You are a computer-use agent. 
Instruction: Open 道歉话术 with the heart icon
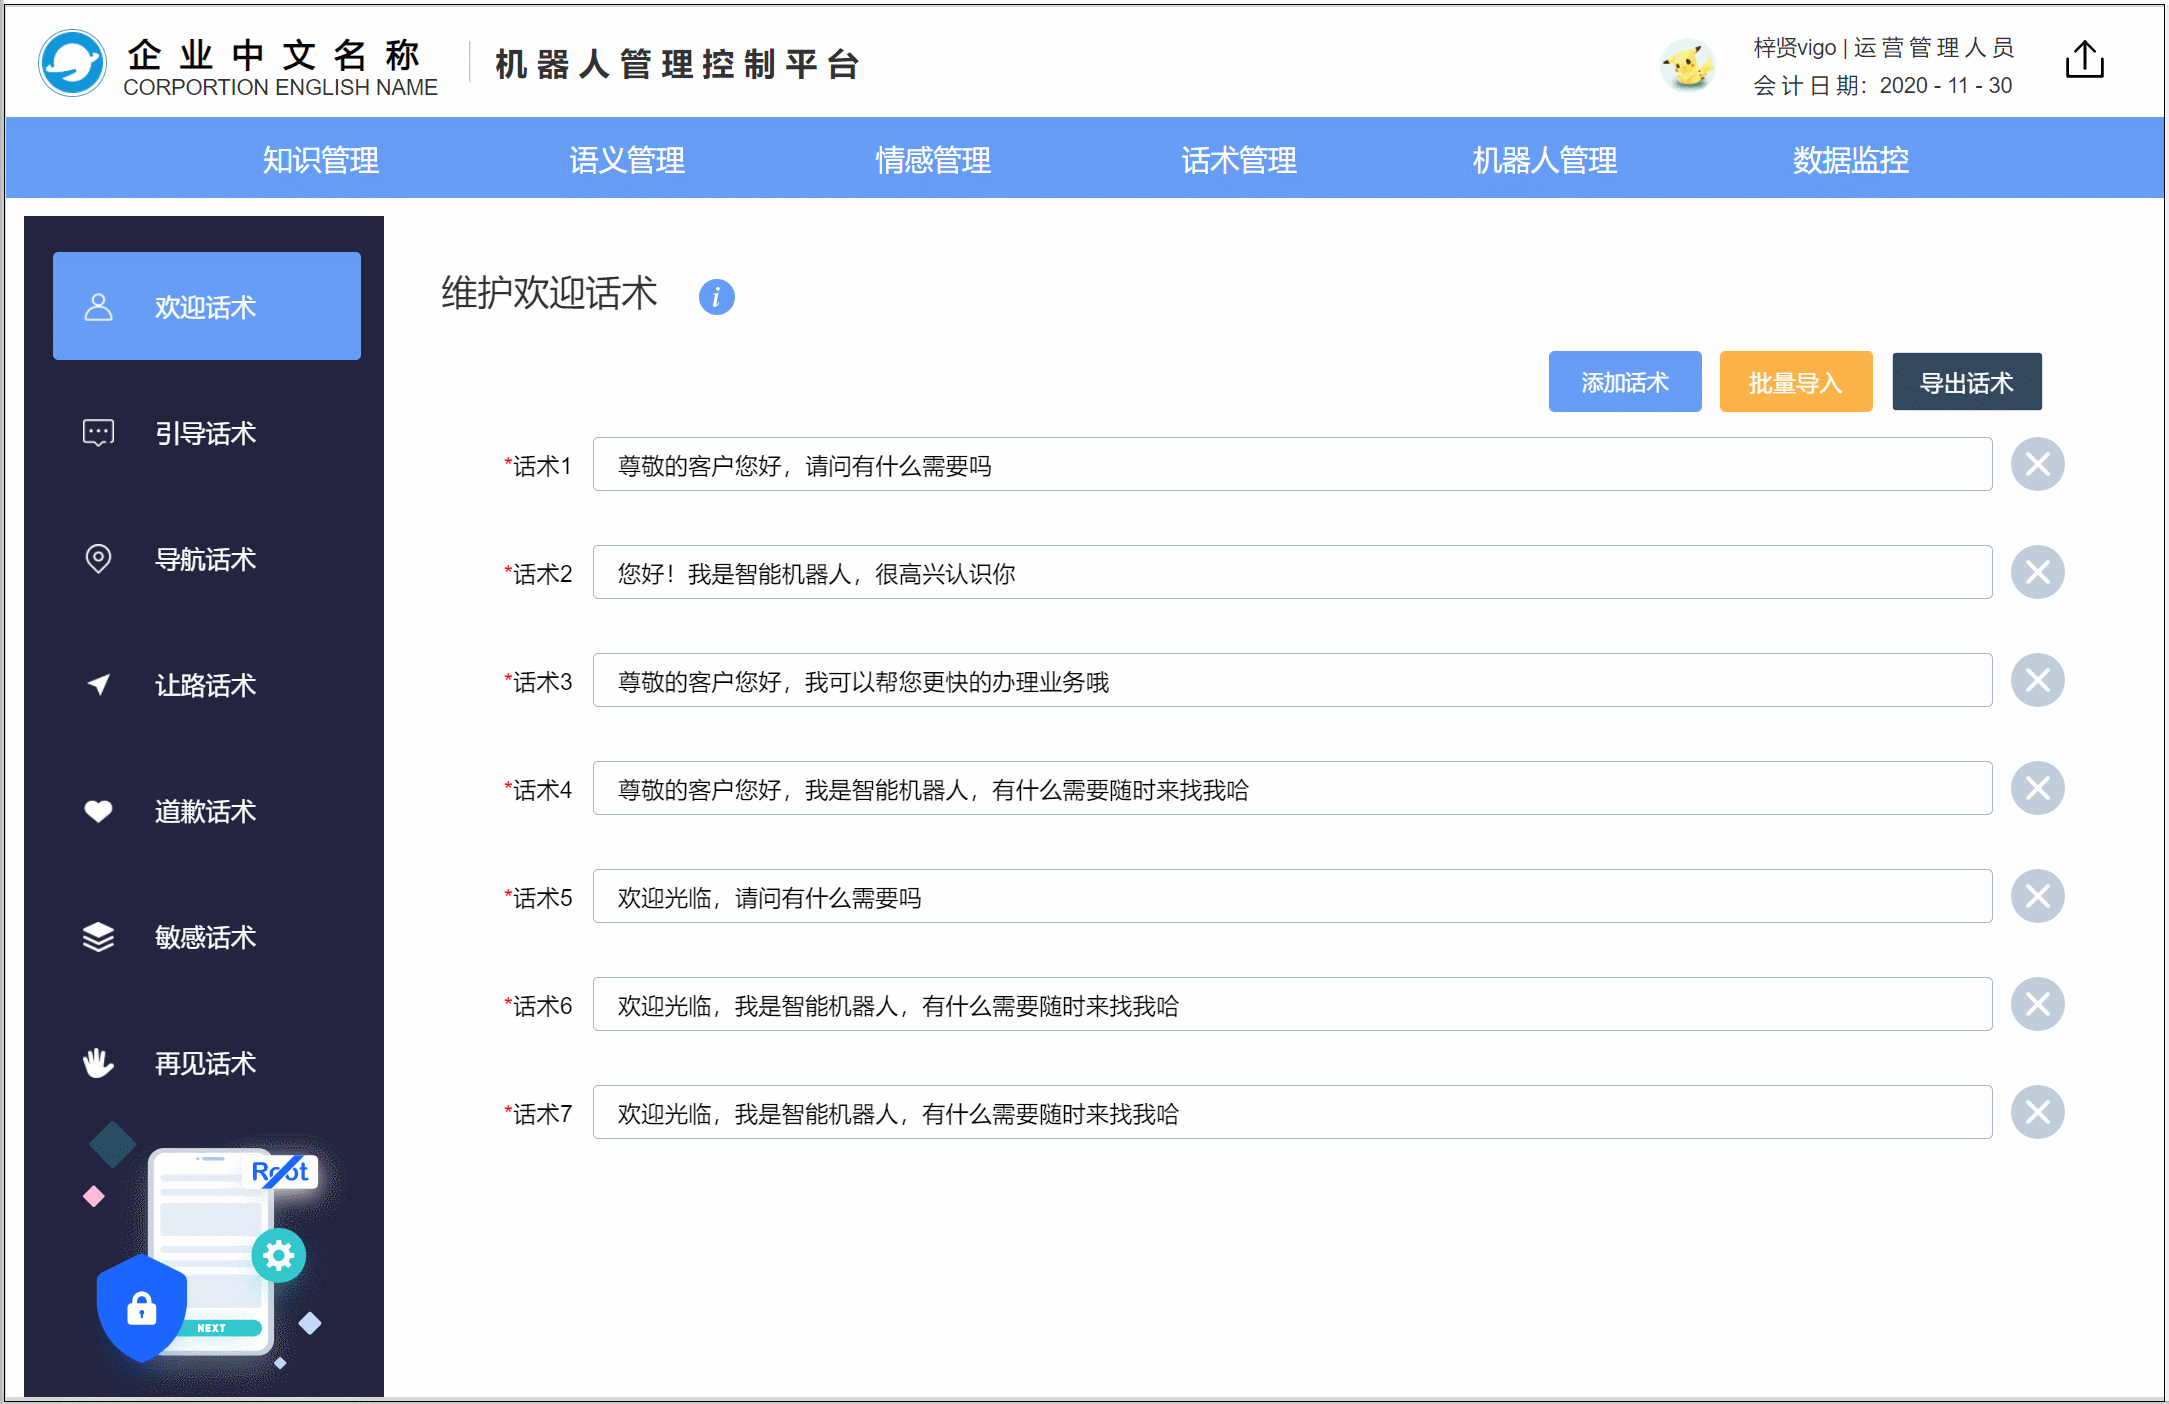(206, 811)
